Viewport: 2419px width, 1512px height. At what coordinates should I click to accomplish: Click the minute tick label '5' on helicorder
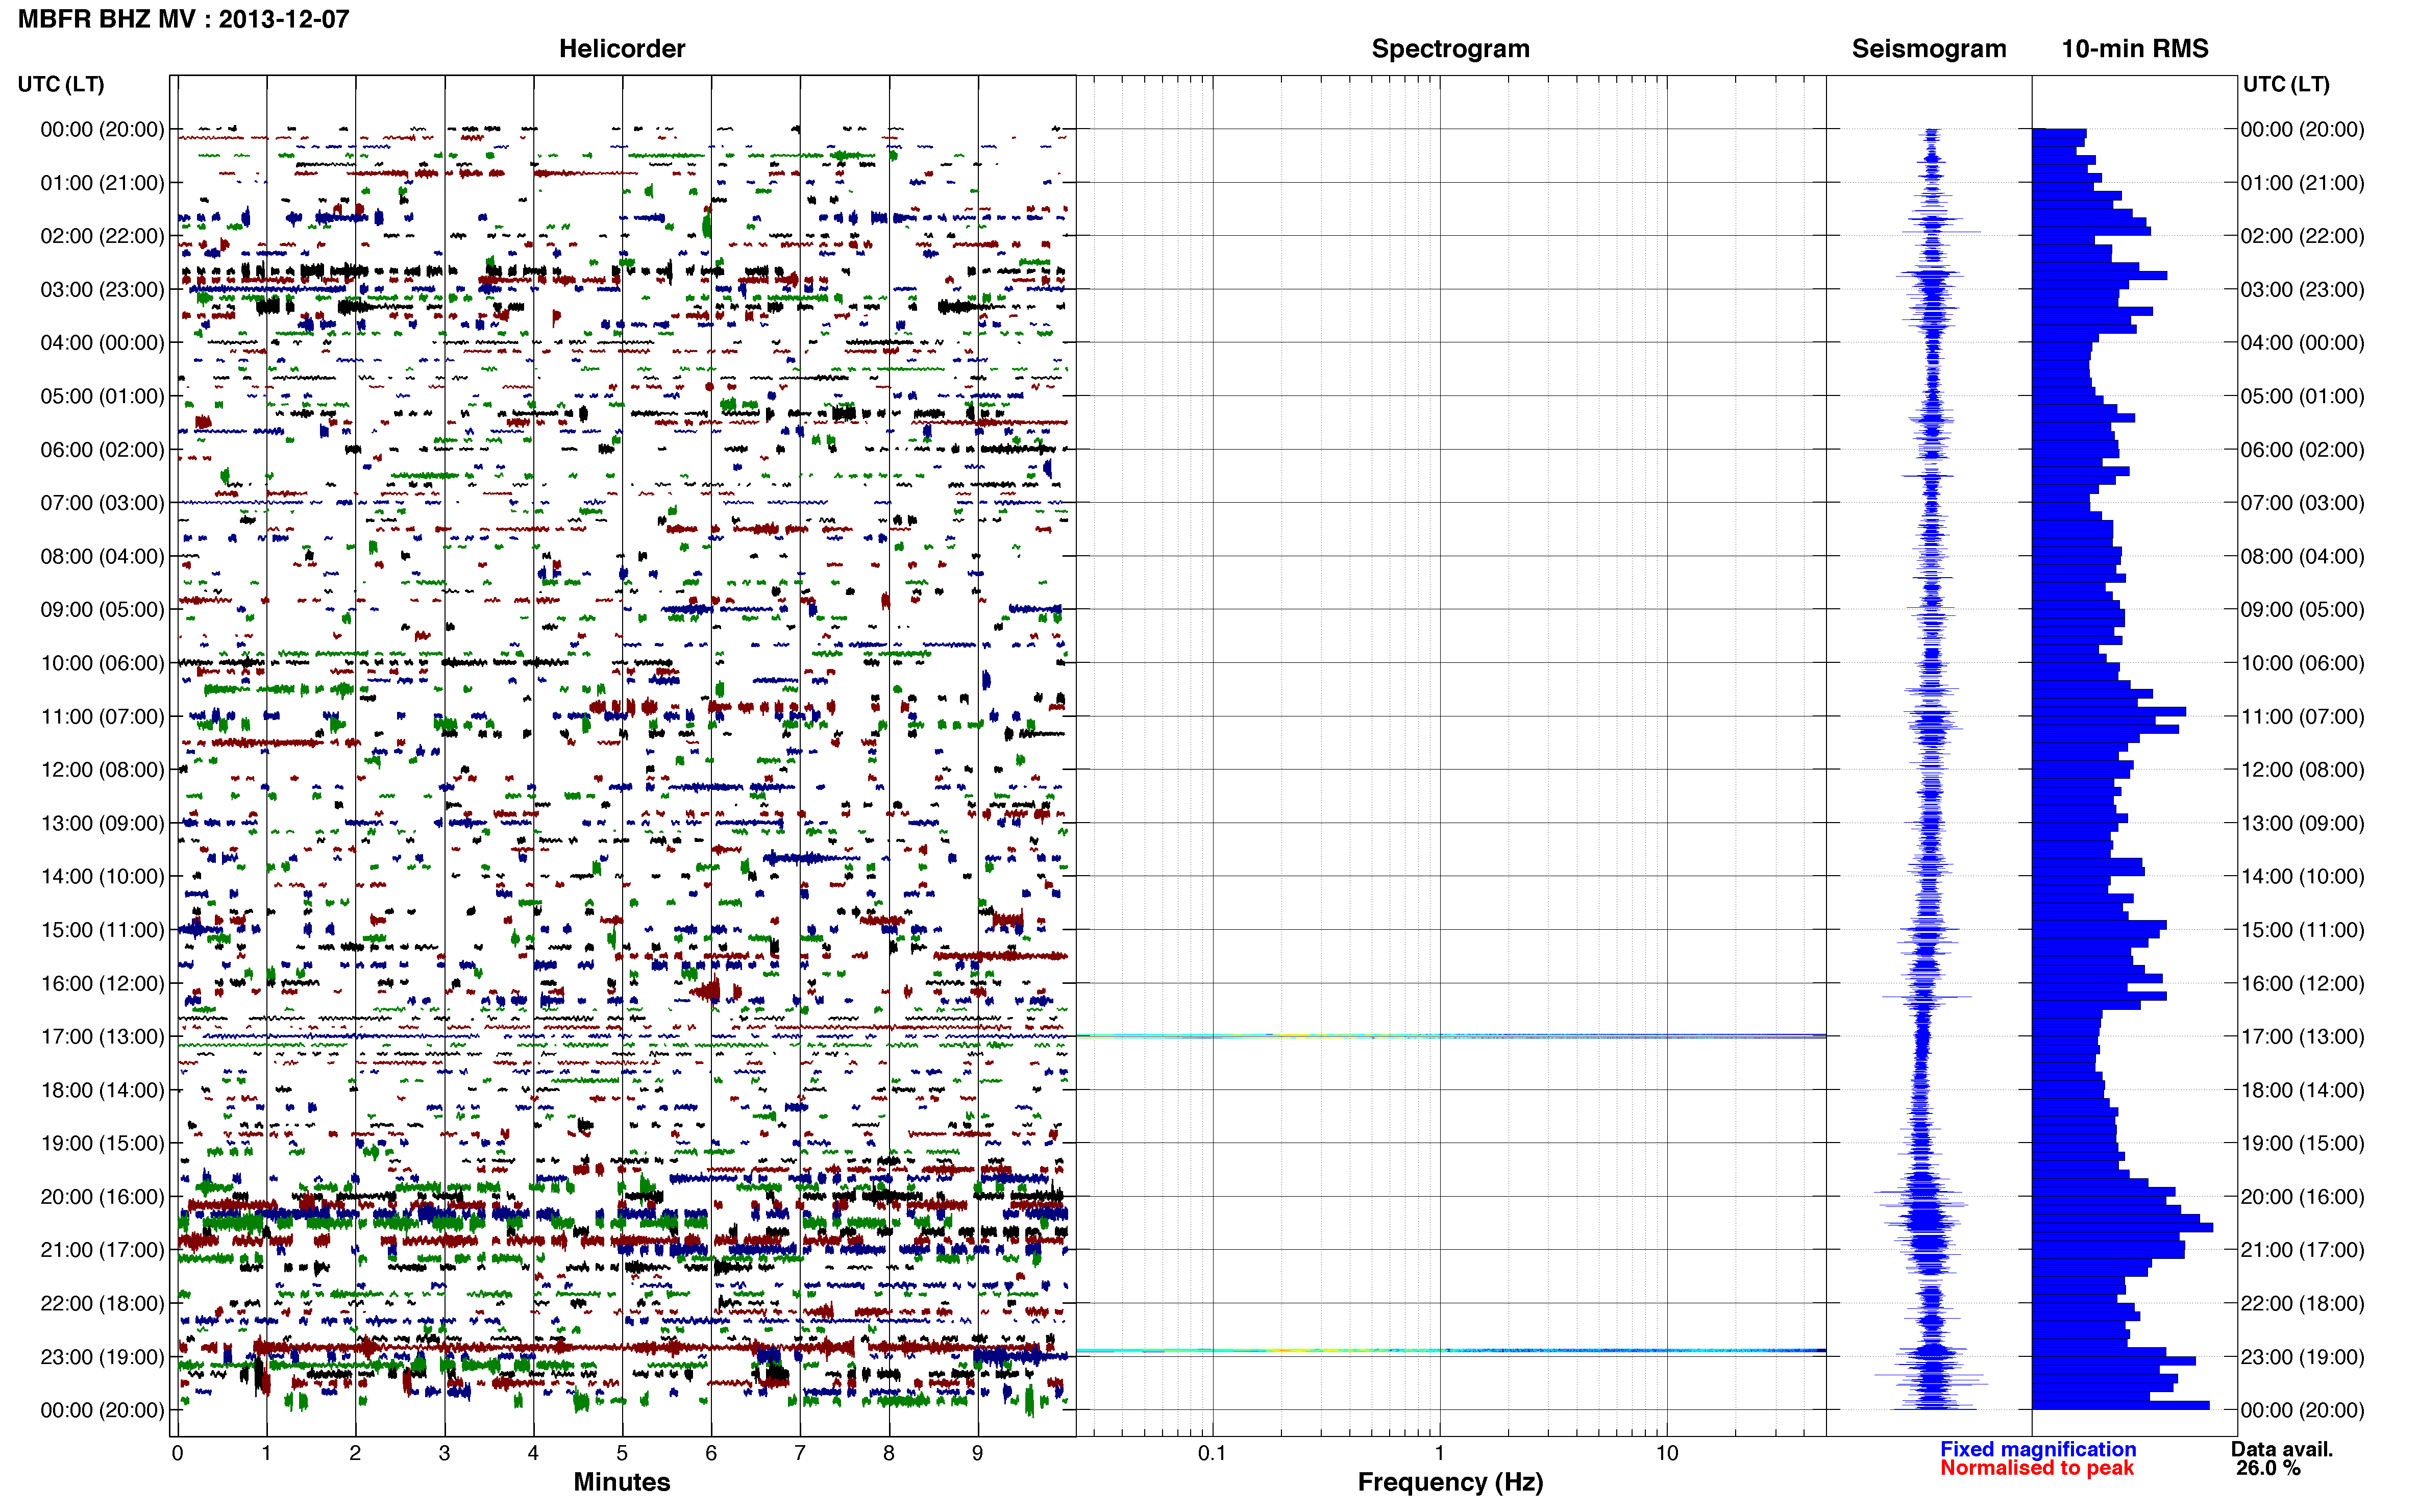[622, 1453]
